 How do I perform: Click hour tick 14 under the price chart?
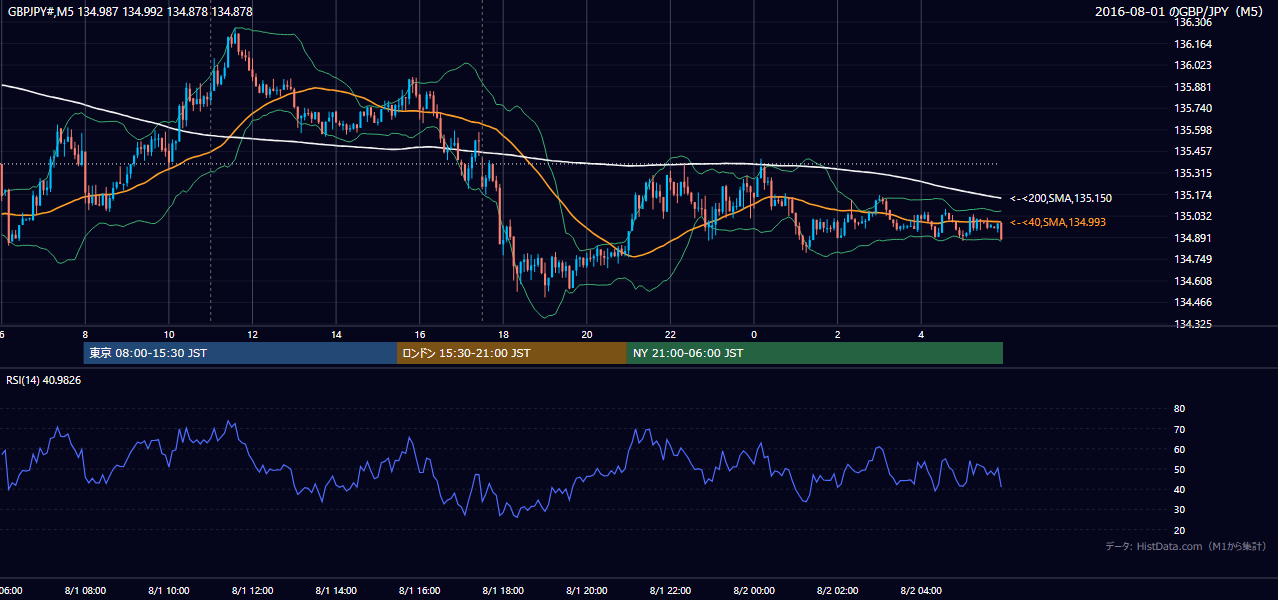(336, 335)
